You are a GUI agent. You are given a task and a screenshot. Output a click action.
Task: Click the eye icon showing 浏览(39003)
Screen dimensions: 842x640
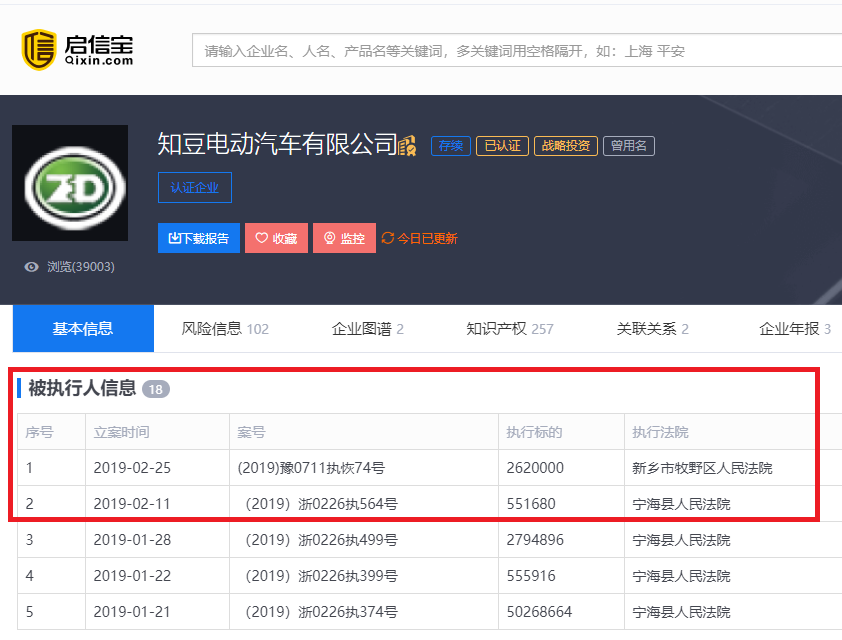pyautogui.click(x=31, y=266)
